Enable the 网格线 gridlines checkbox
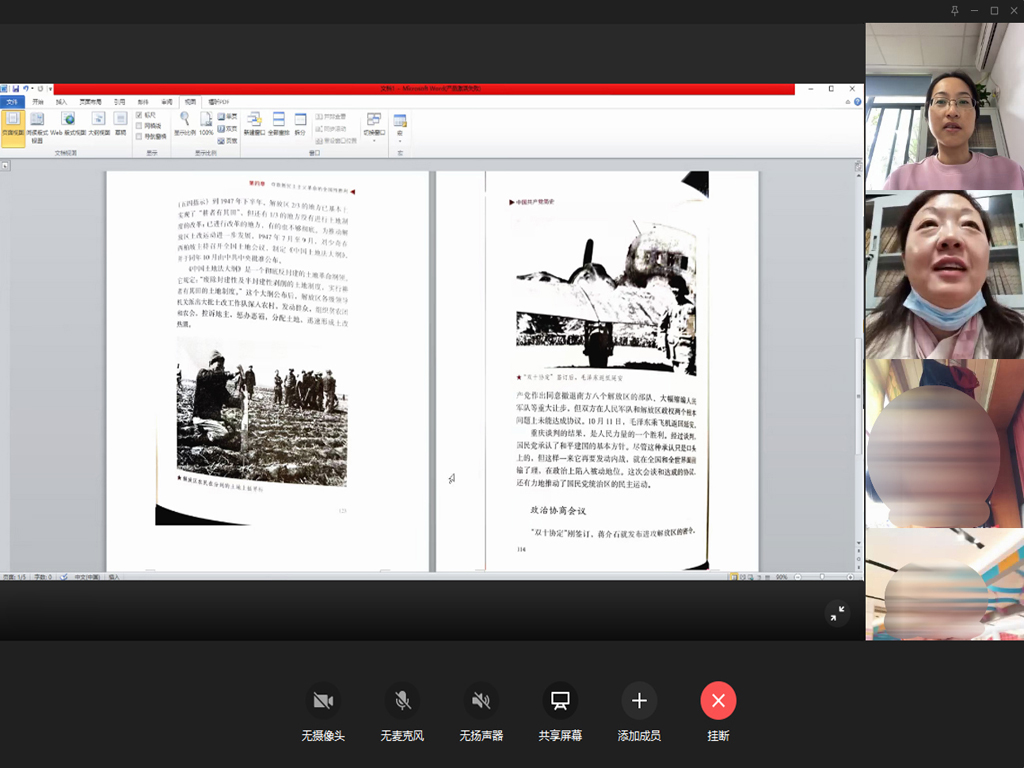 (139, 126)
